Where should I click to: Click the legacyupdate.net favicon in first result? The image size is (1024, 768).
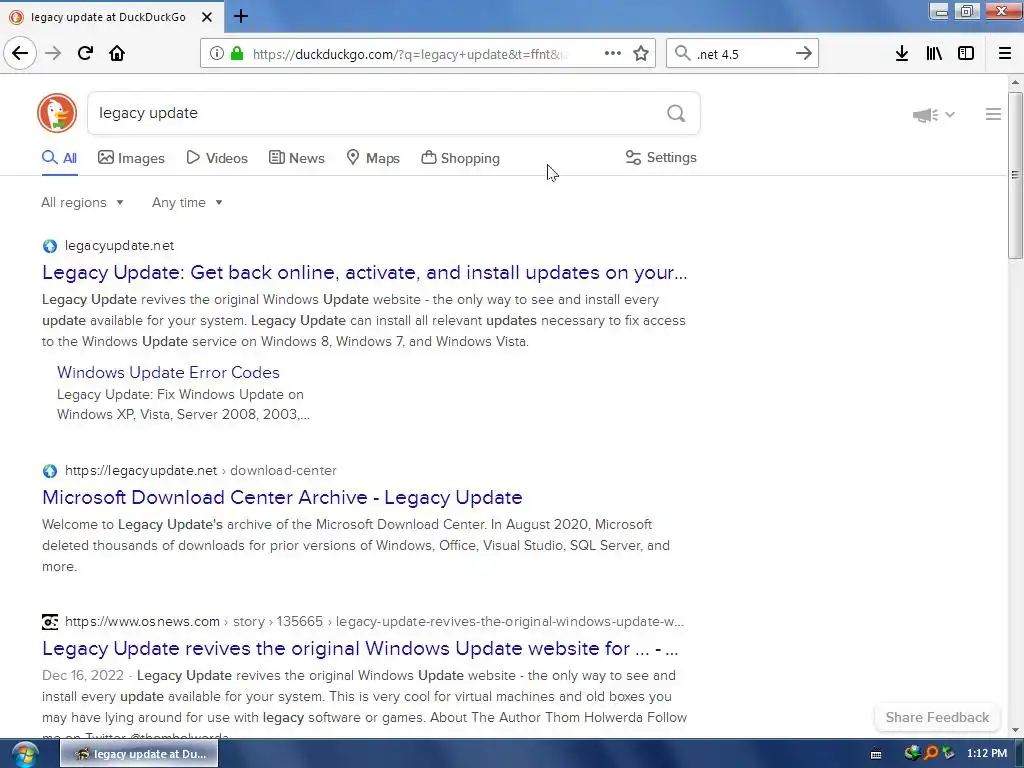[x=50, y=246]
